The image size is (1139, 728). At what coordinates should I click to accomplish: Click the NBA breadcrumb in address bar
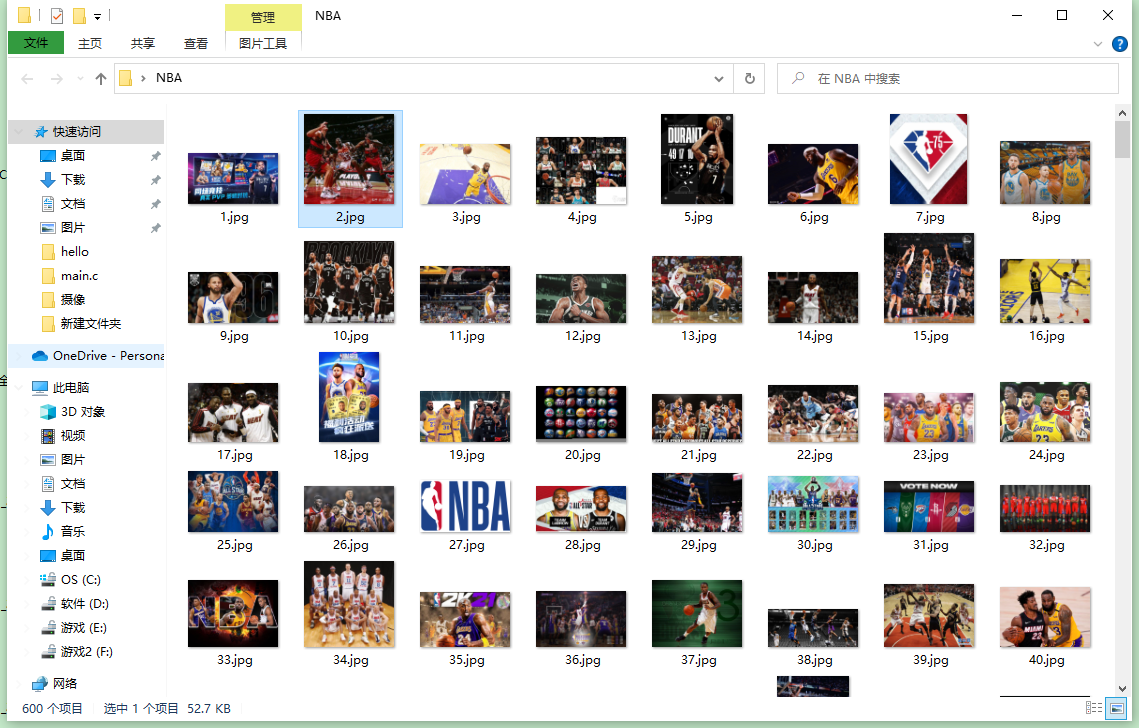click(169, 78)
